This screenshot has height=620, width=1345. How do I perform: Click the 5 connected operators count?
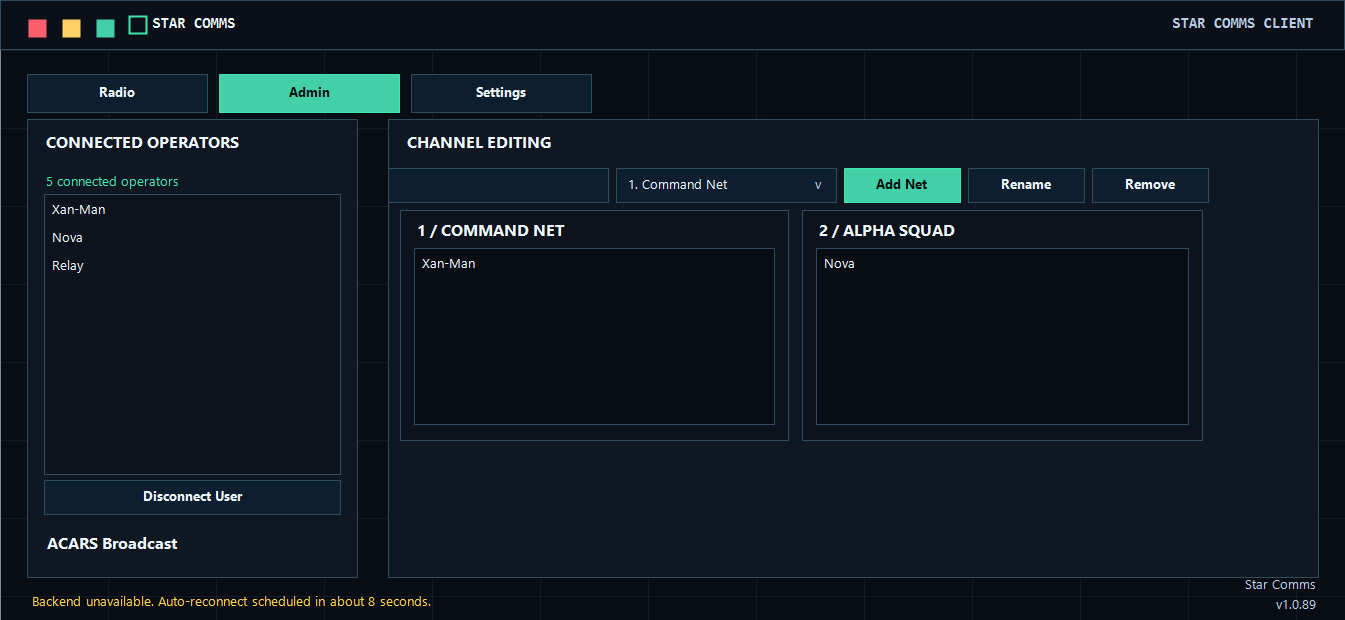[112, 182]
